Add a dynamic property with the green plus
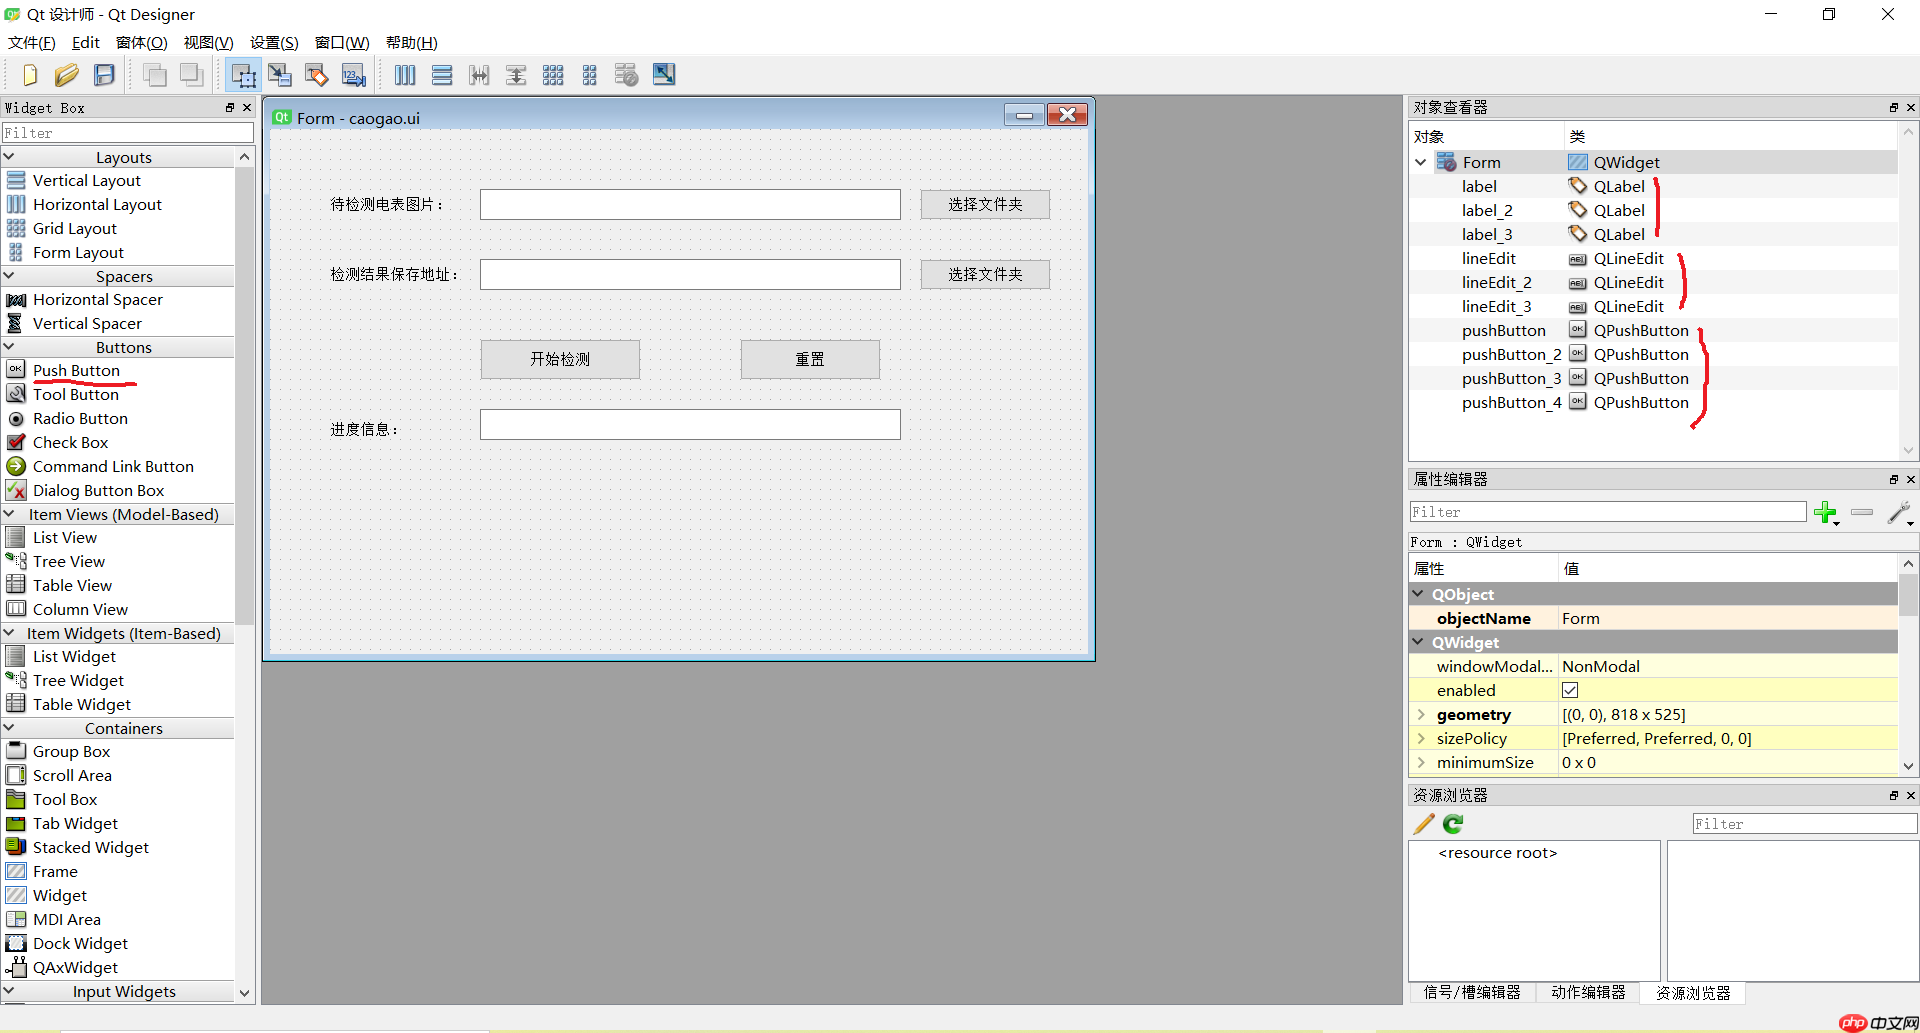 tap(1827, 512)
